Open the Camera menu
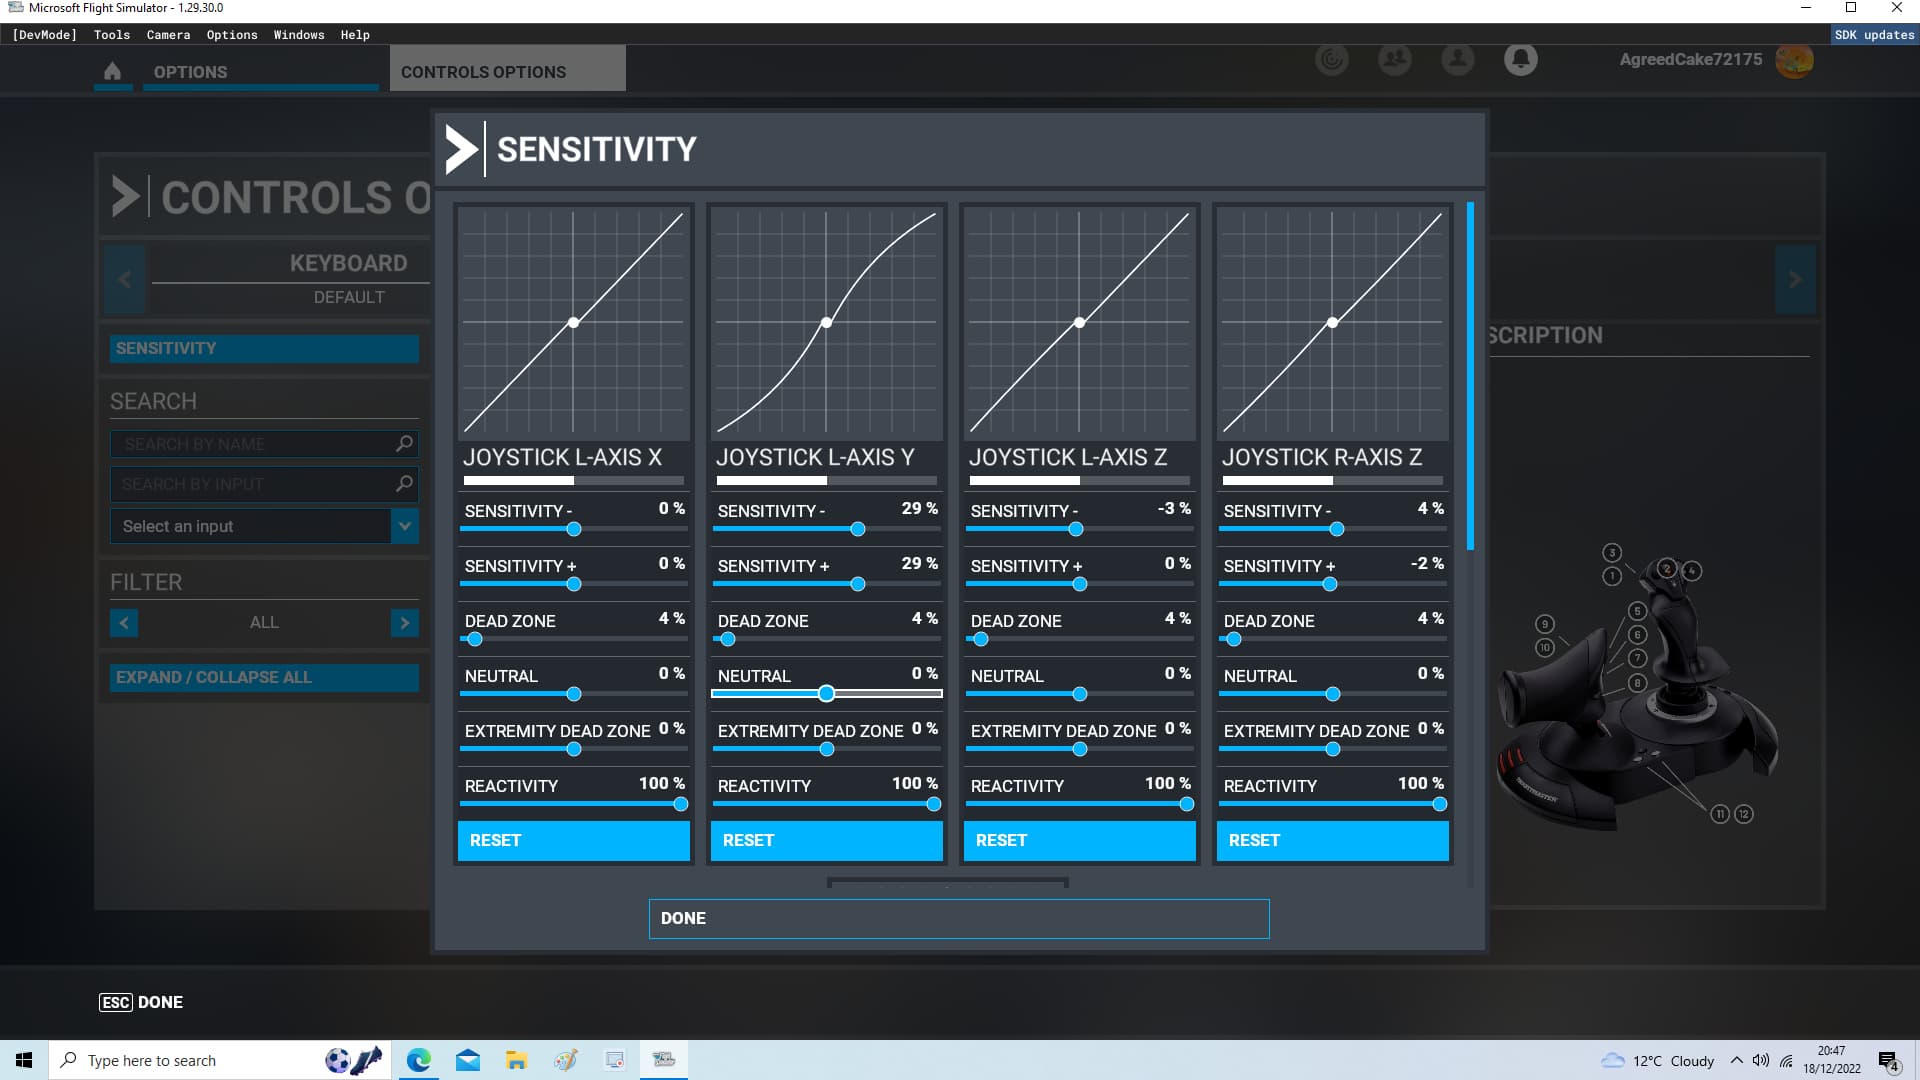Viewport: 1920px width, 1080px height. pyautogui.click(x=168, y=35)
